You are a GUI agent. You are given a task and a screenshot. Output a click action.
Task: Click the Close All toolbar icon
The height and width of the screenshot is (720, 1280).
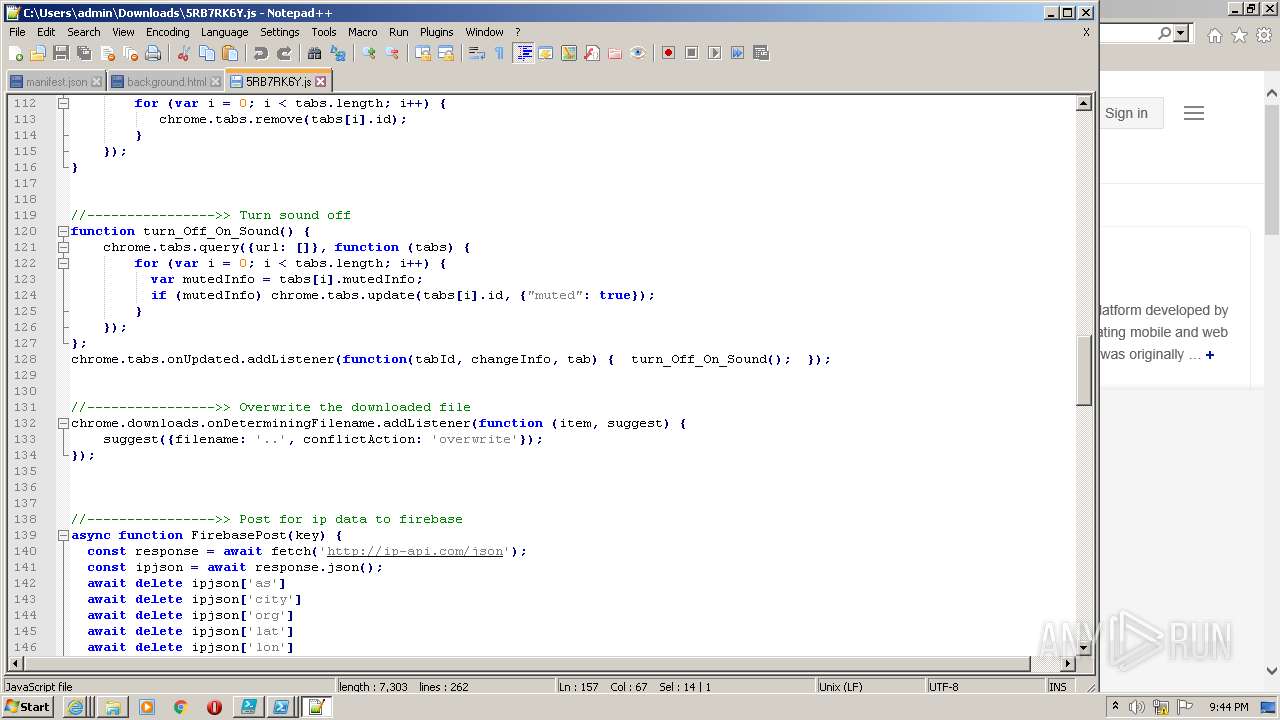click(130, 53)
